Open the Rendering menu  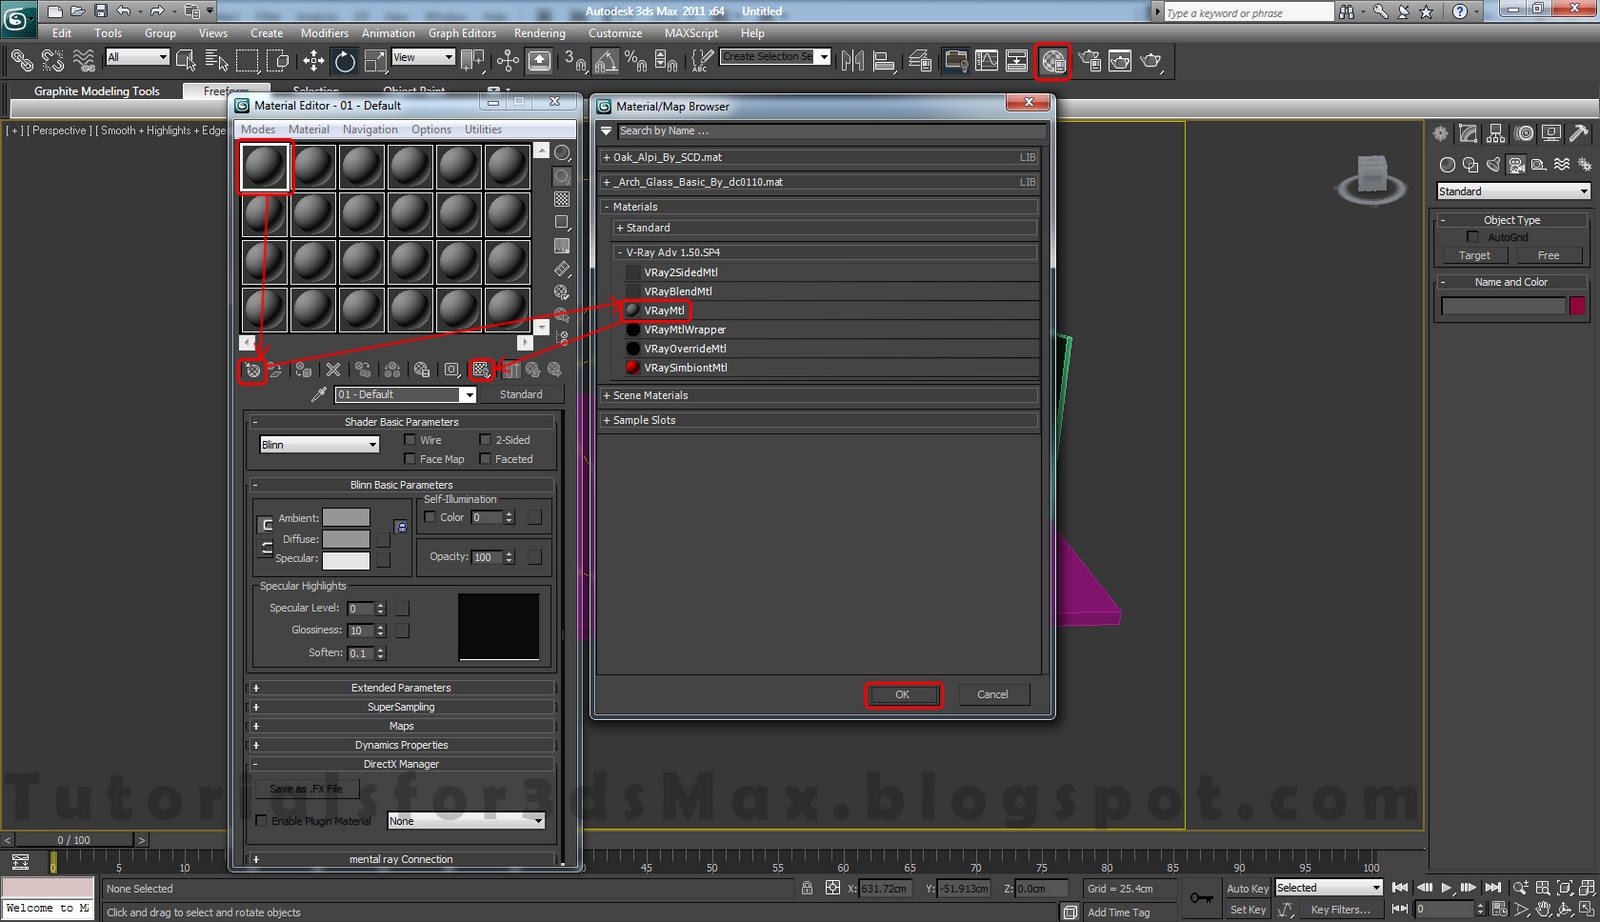point(539,33)
